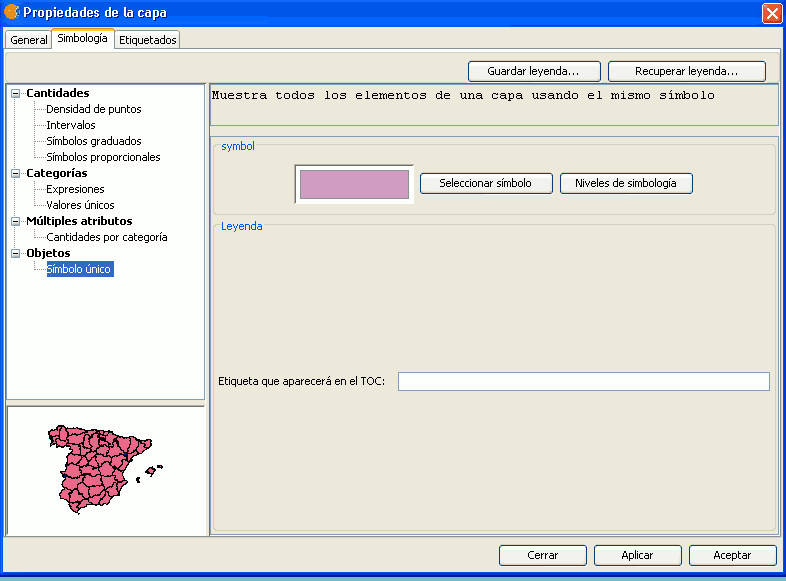Click Recuperar leyenda button
This screenshot has height=581, width=786.
(687, 71)
